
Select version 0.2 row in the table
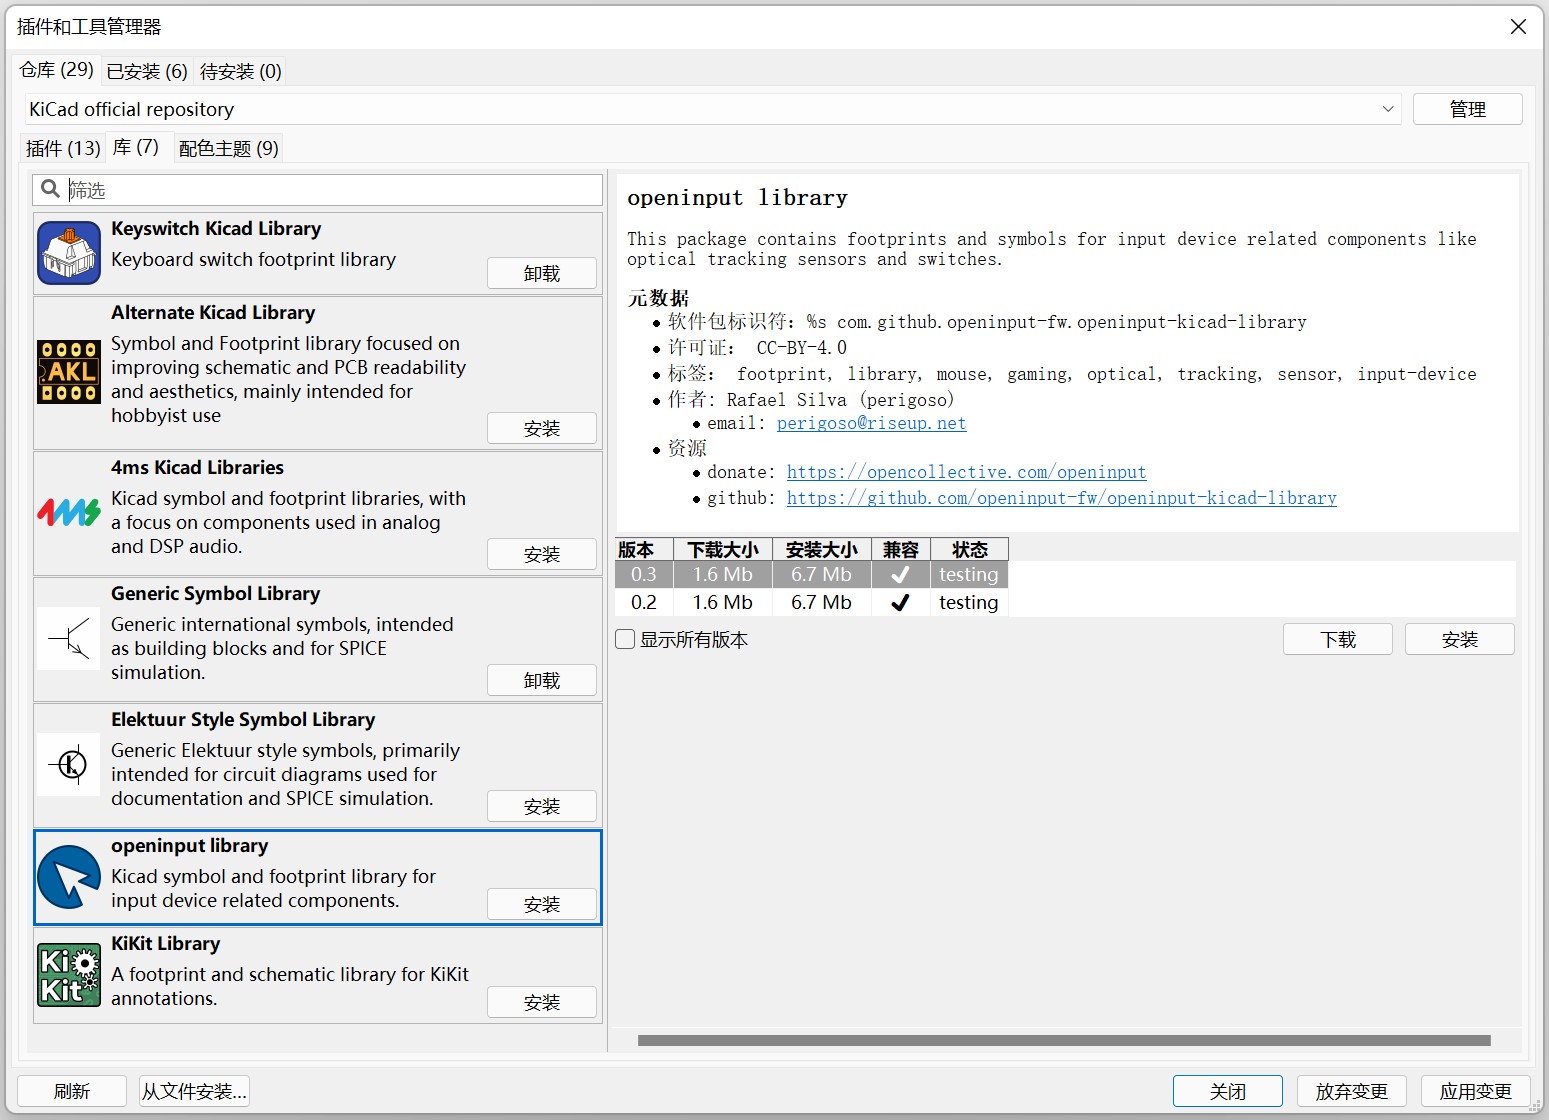point(811,602)
